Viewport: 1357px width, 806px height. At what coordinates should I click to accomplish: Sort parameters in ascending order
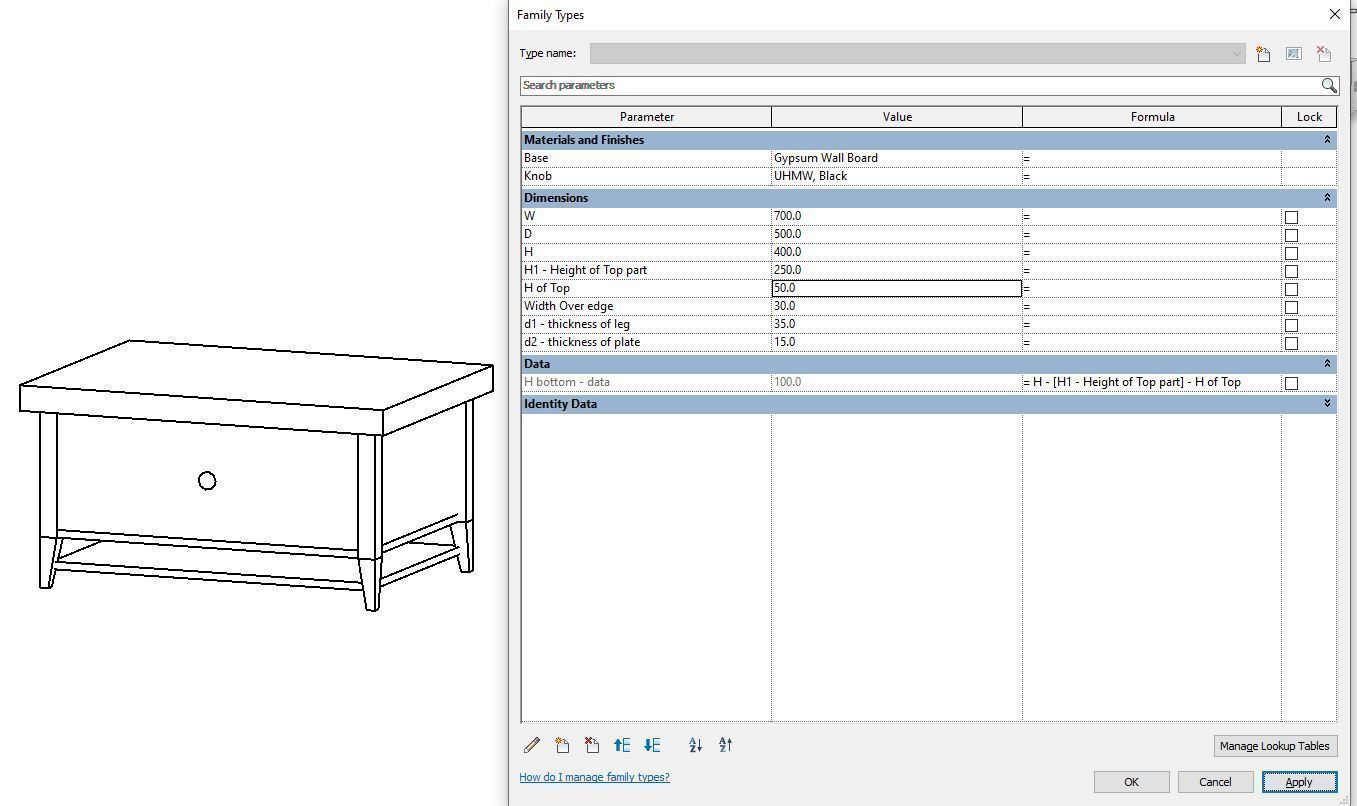694,745
